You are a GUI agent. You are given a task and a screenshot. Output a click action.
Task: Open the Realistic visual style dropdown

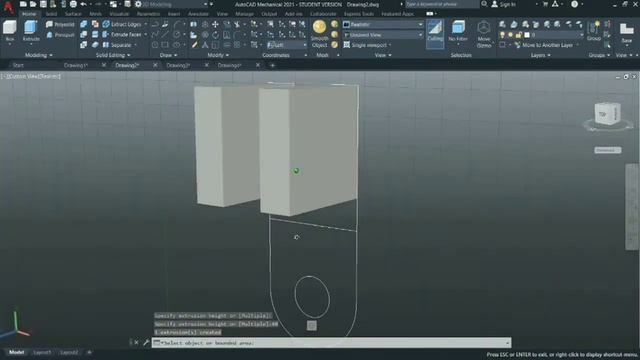pos(382,24)
